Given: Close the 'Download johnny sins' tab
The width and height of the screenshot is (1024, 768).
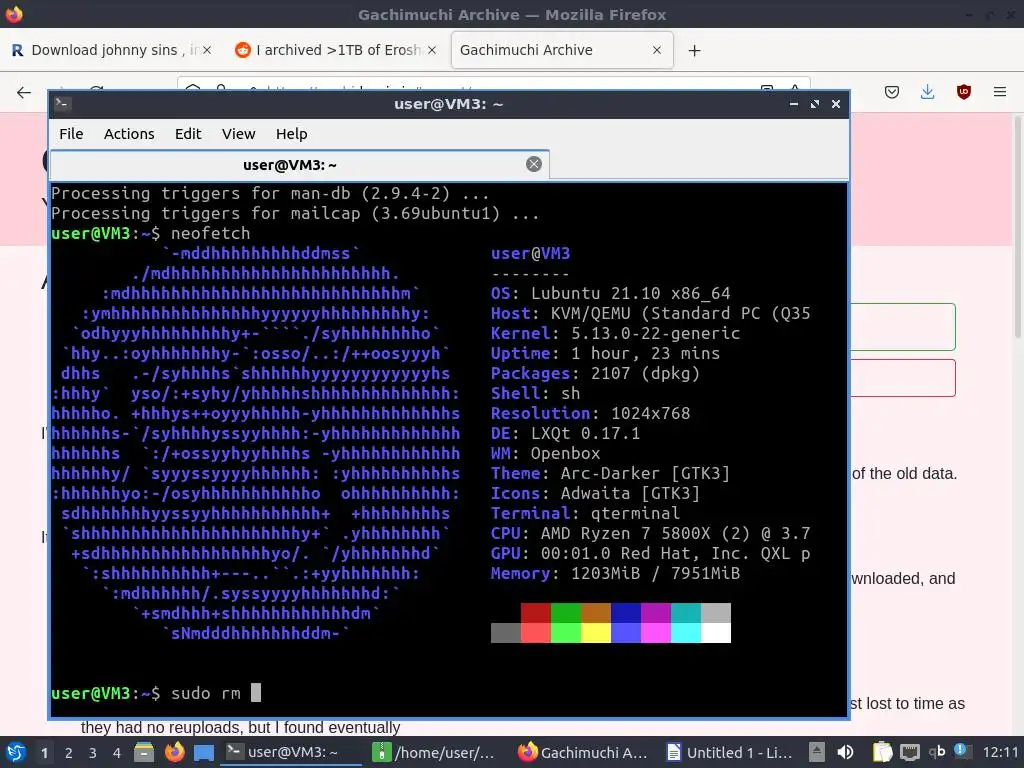Looking at the screenshot, I should pos(207,50).
